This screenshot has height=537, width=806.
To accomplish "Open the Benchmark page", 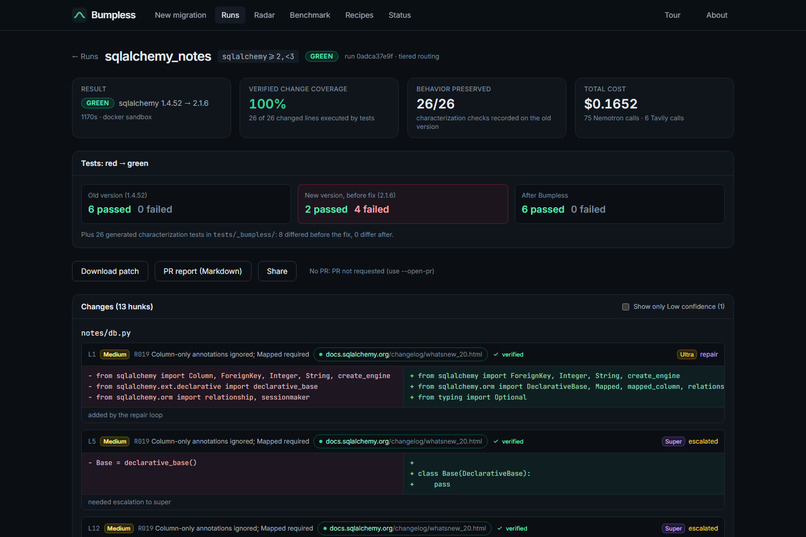I will (x=310, y=15).
